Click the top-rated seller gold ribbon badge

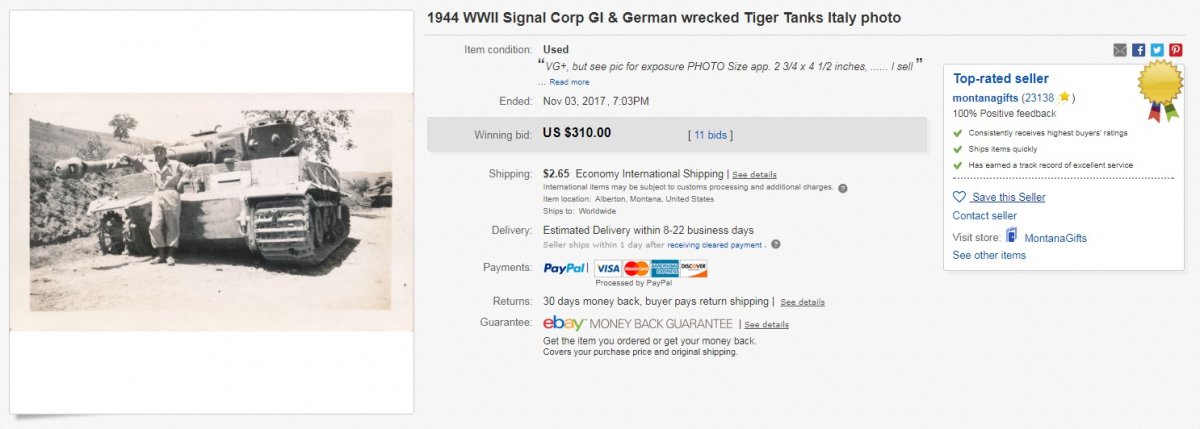coord(1162,88)
